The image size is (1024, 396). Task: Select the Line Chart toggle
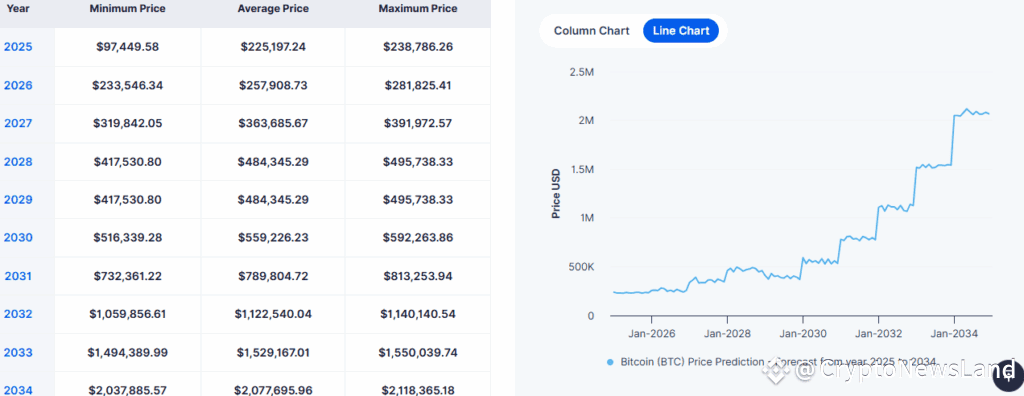pyautogui.click(x=680, y=31)
